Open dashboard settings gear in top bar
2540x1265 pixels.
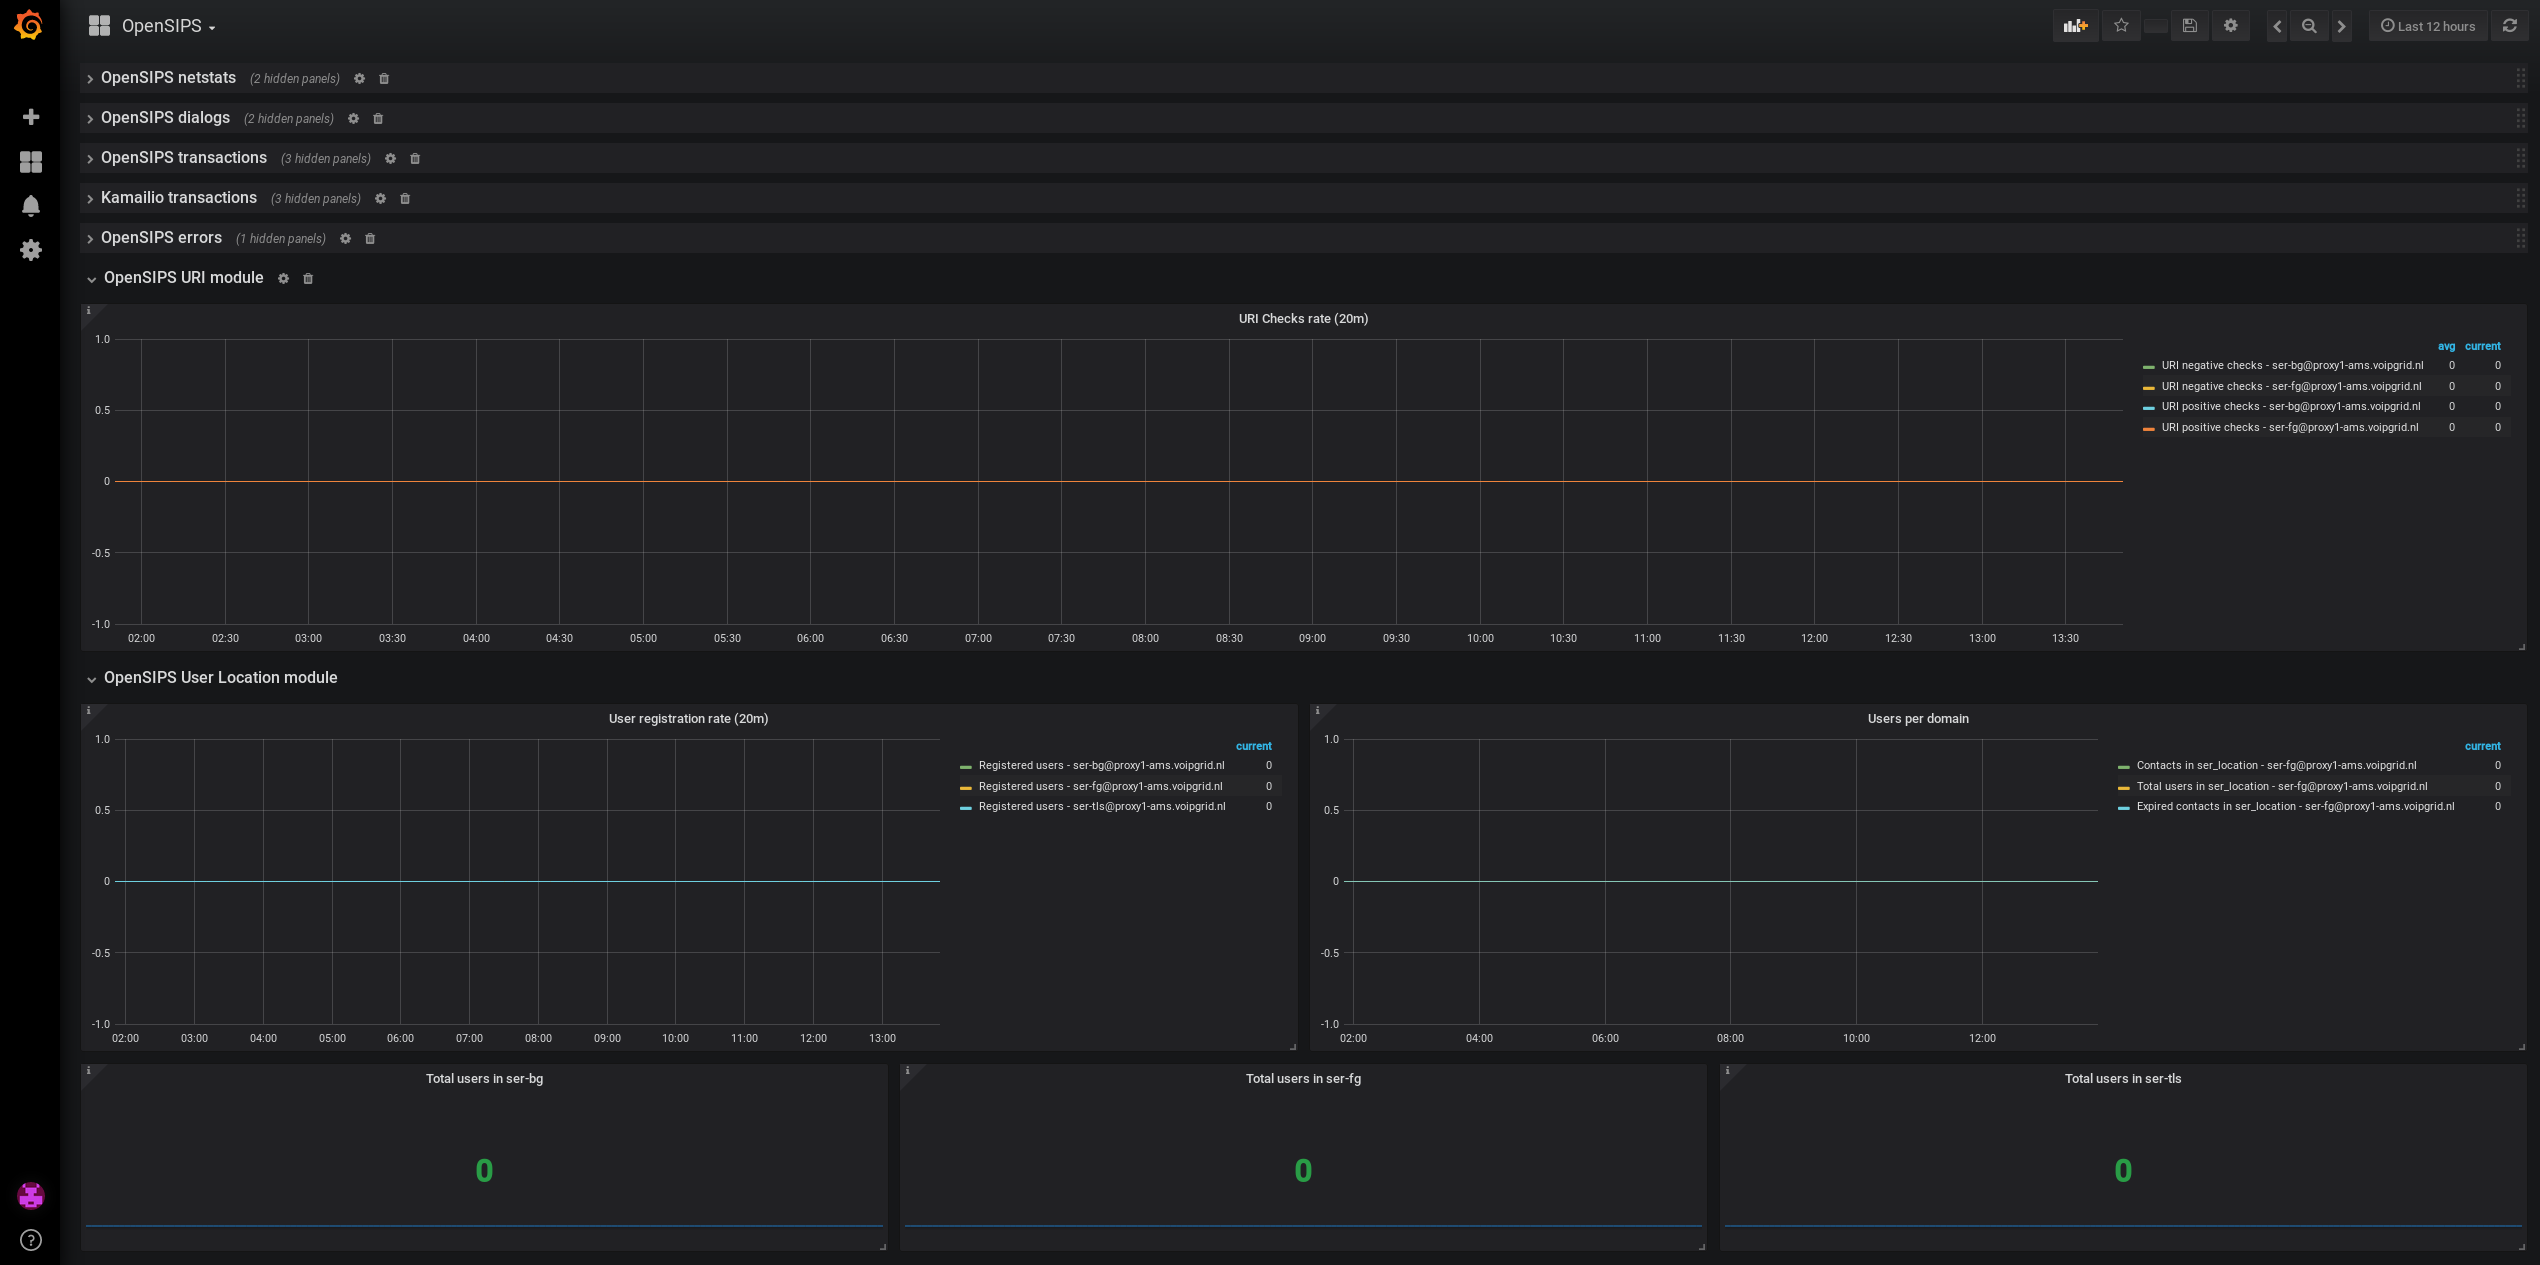point(2230,26)
